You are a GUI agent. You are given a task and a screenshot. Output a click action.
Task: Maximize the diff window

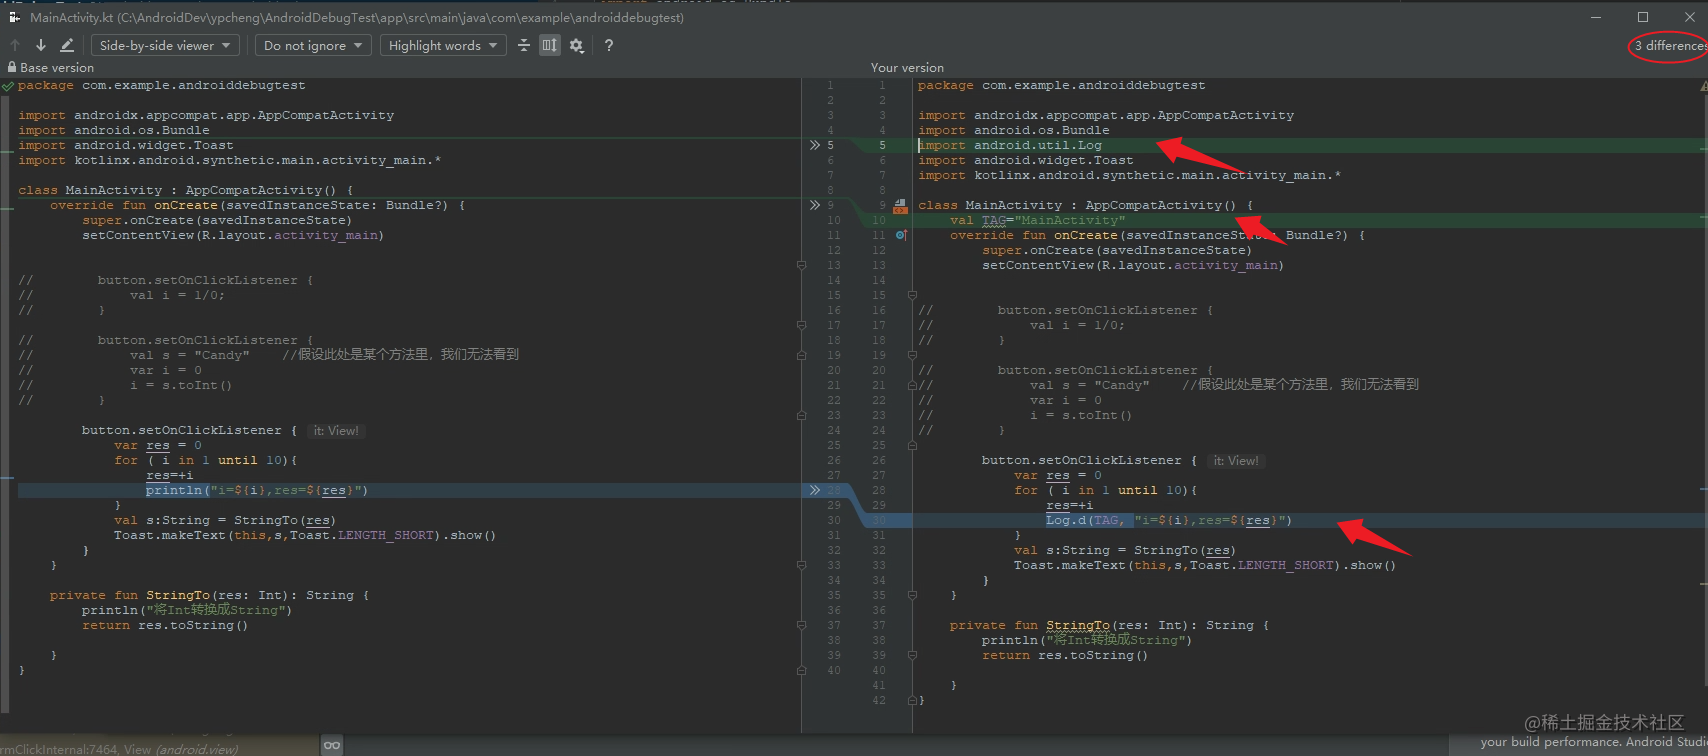click(x=1643, y=17)
